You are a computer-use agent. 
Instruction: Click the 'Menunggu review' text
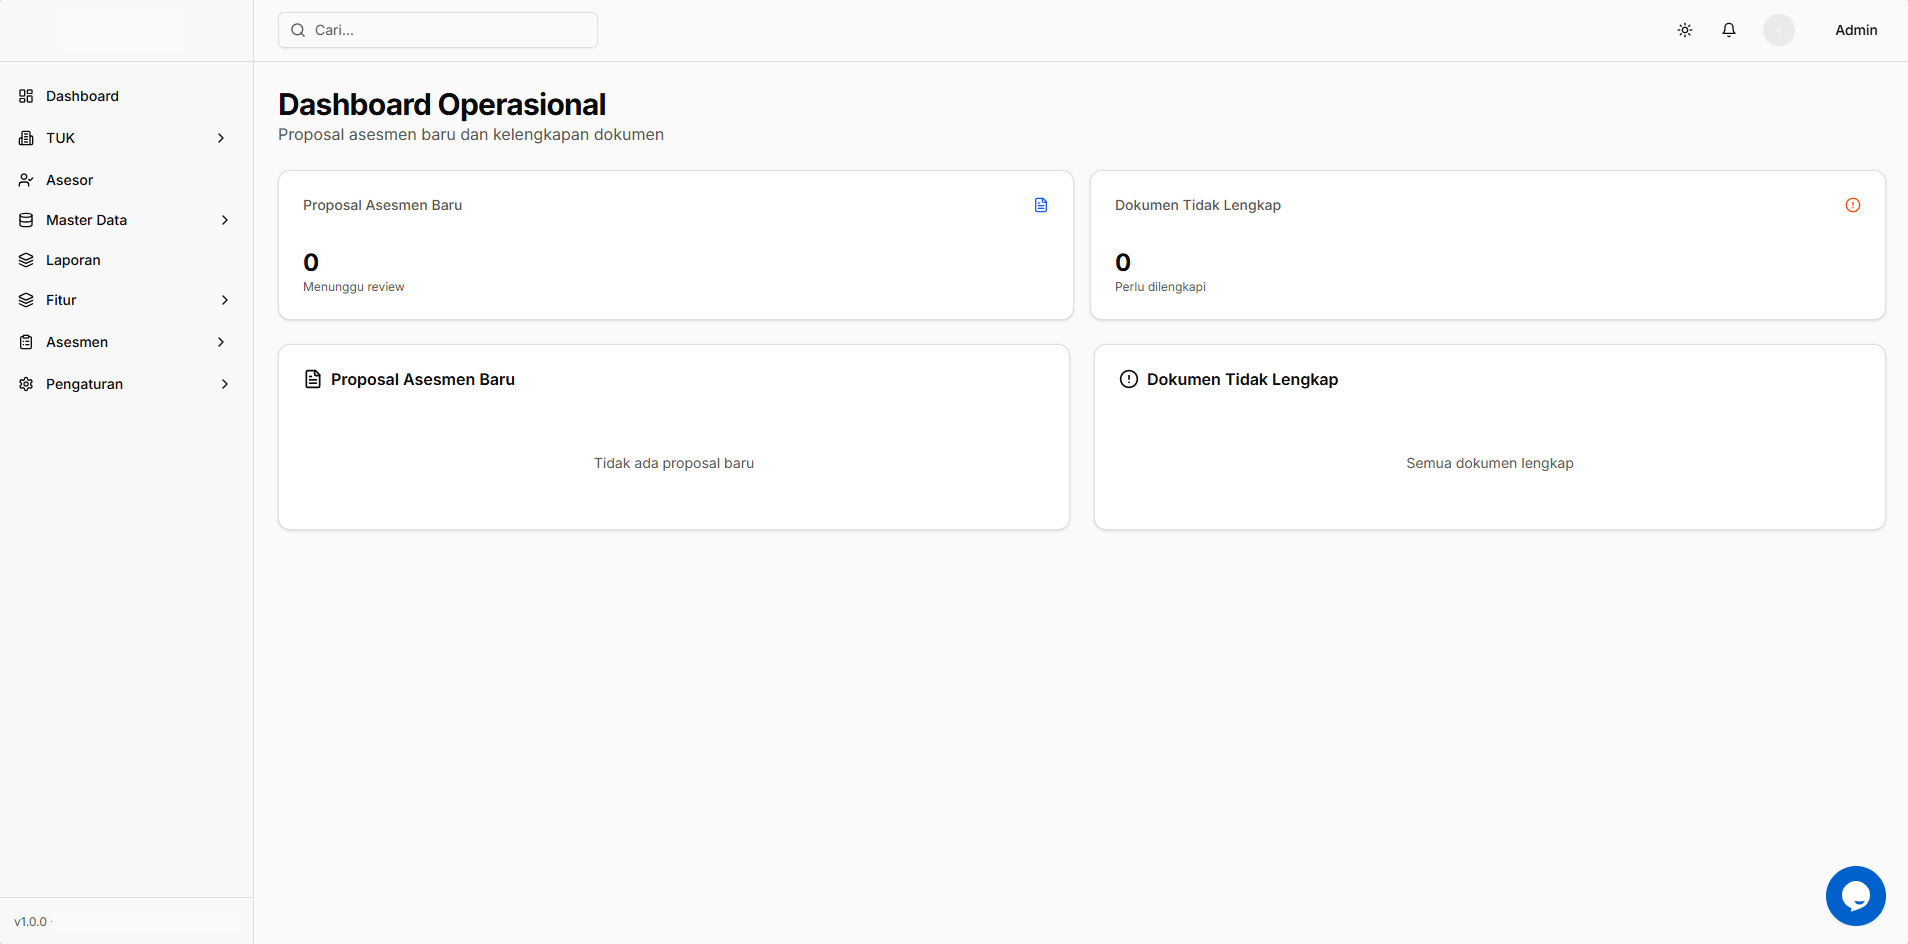(x=354, y=287)
